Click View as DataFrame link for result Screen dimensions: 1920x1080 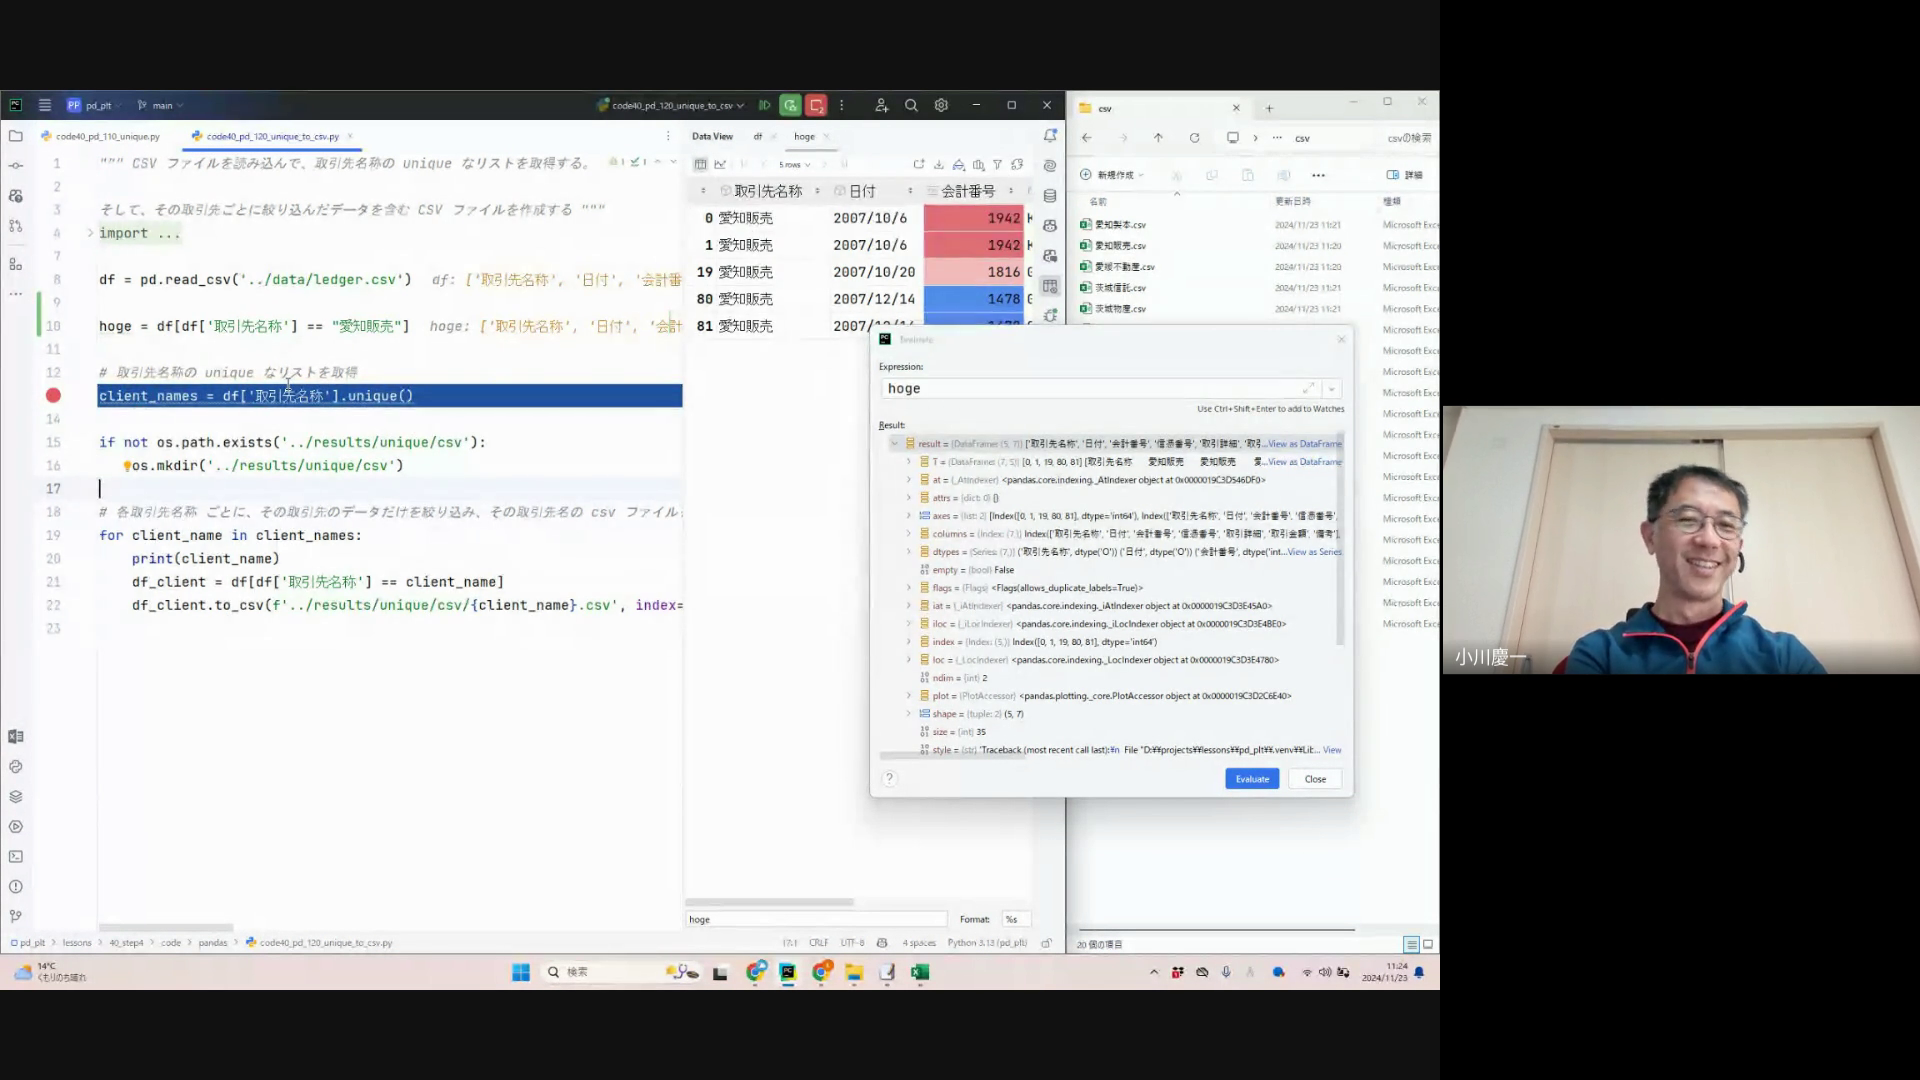(1304, 444)
